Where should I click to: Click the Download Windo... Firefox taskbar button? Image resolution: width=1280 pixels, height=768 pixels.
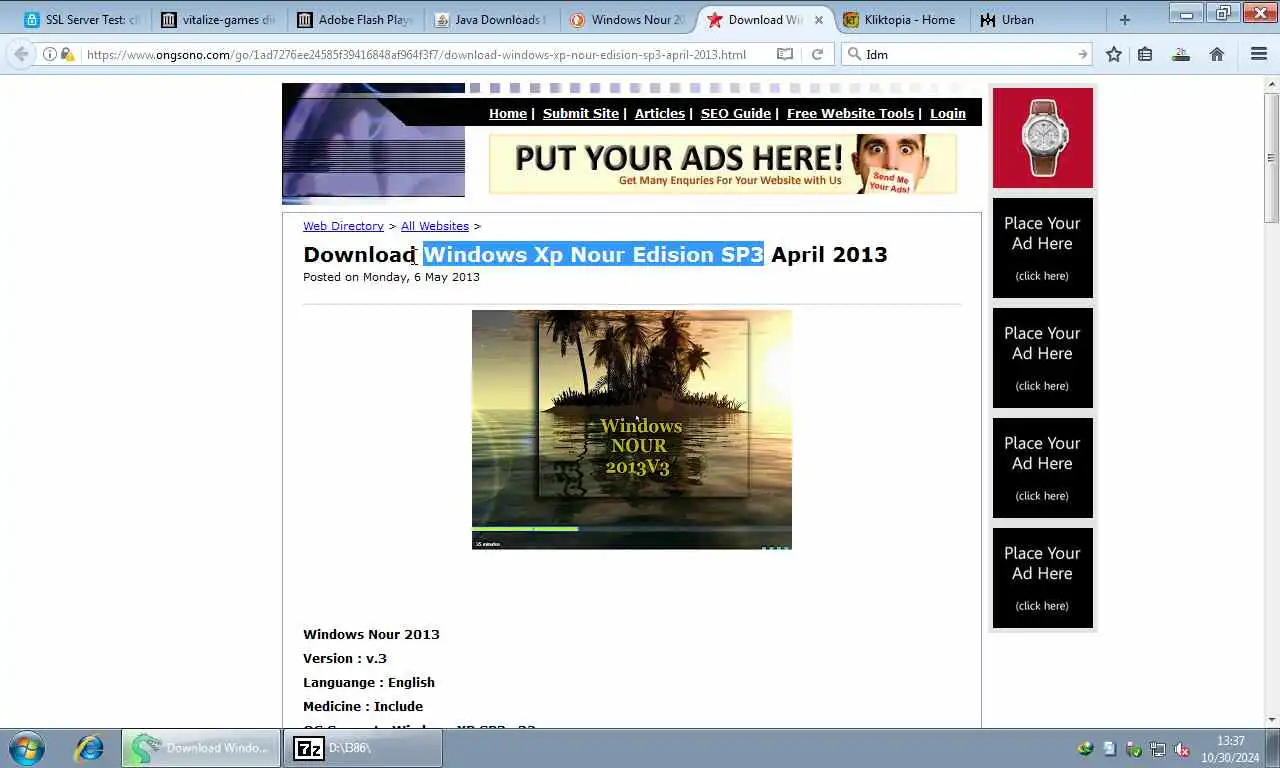pyautogui.click(x=202, y=748)
